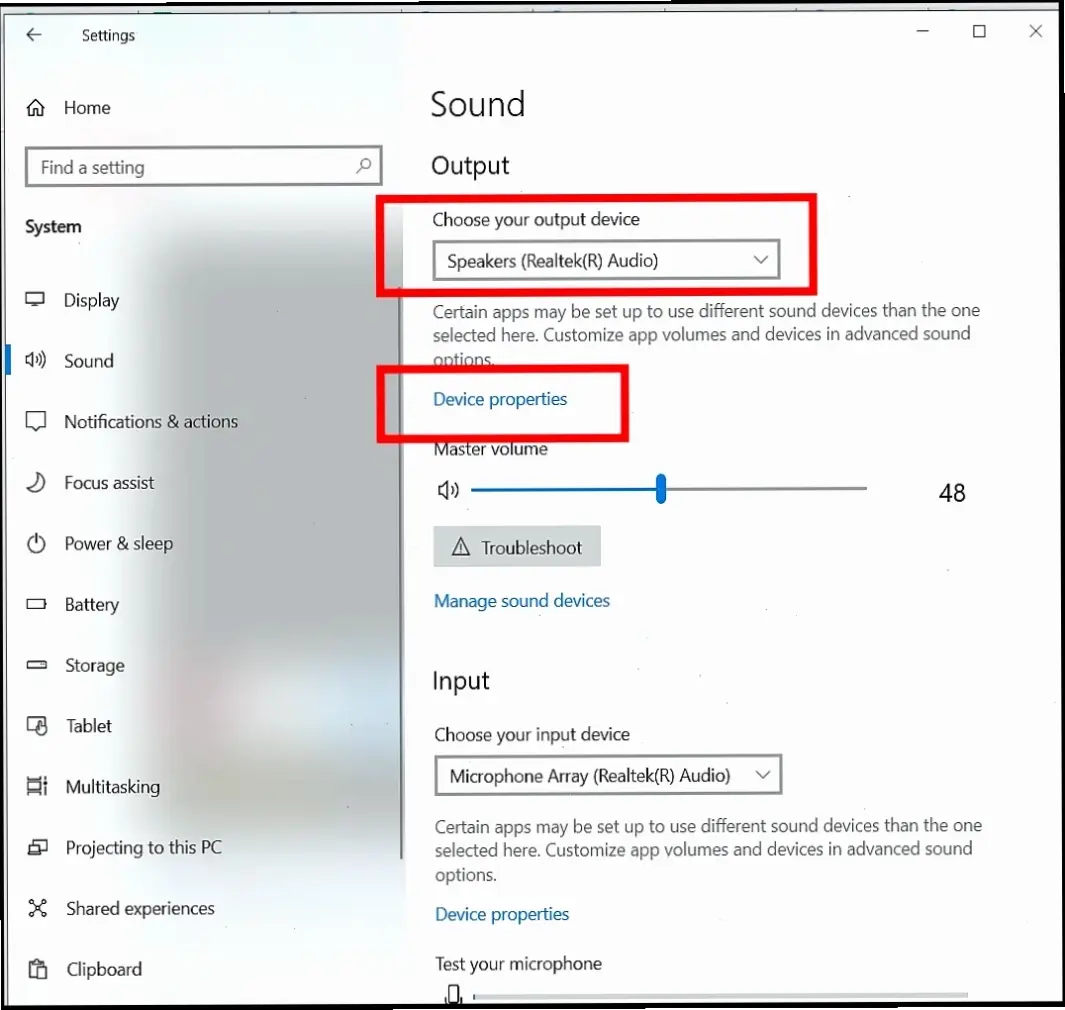
Task: Click the Find a setting field
Action: [x=203, y=166]
